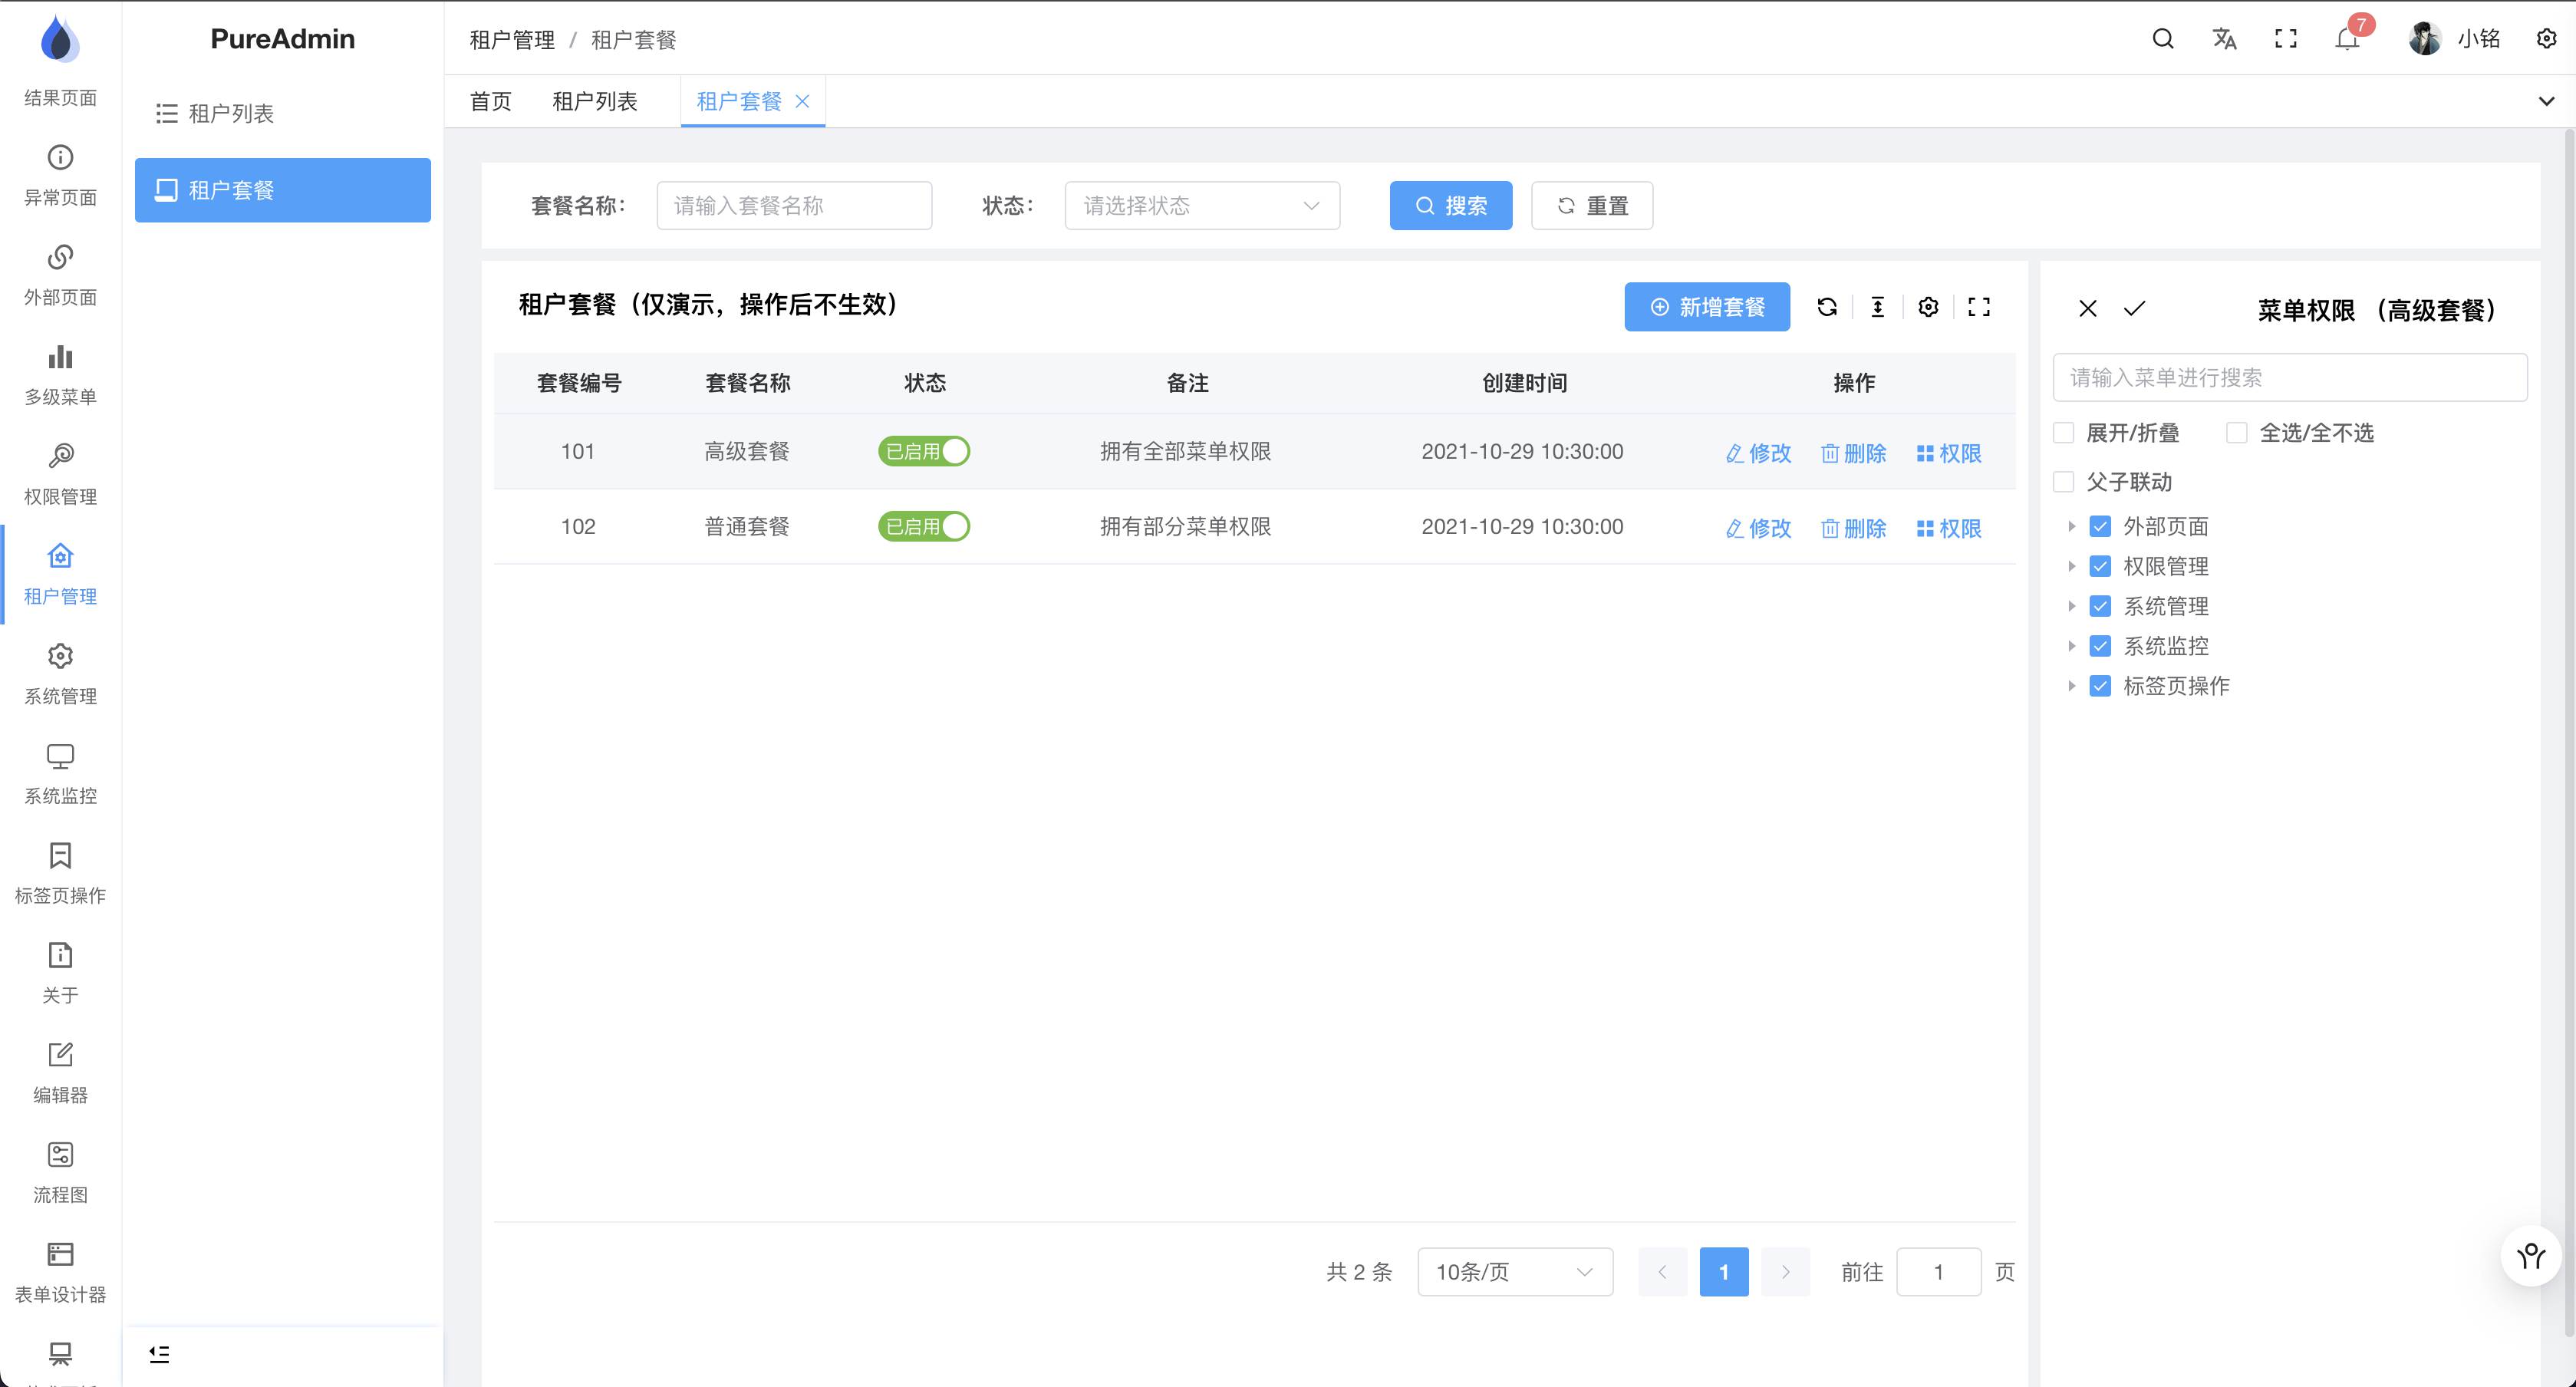Open table column settings gear icon
The width and height of the screenshot is (2576, 1387).
(x=1928, y=307)
